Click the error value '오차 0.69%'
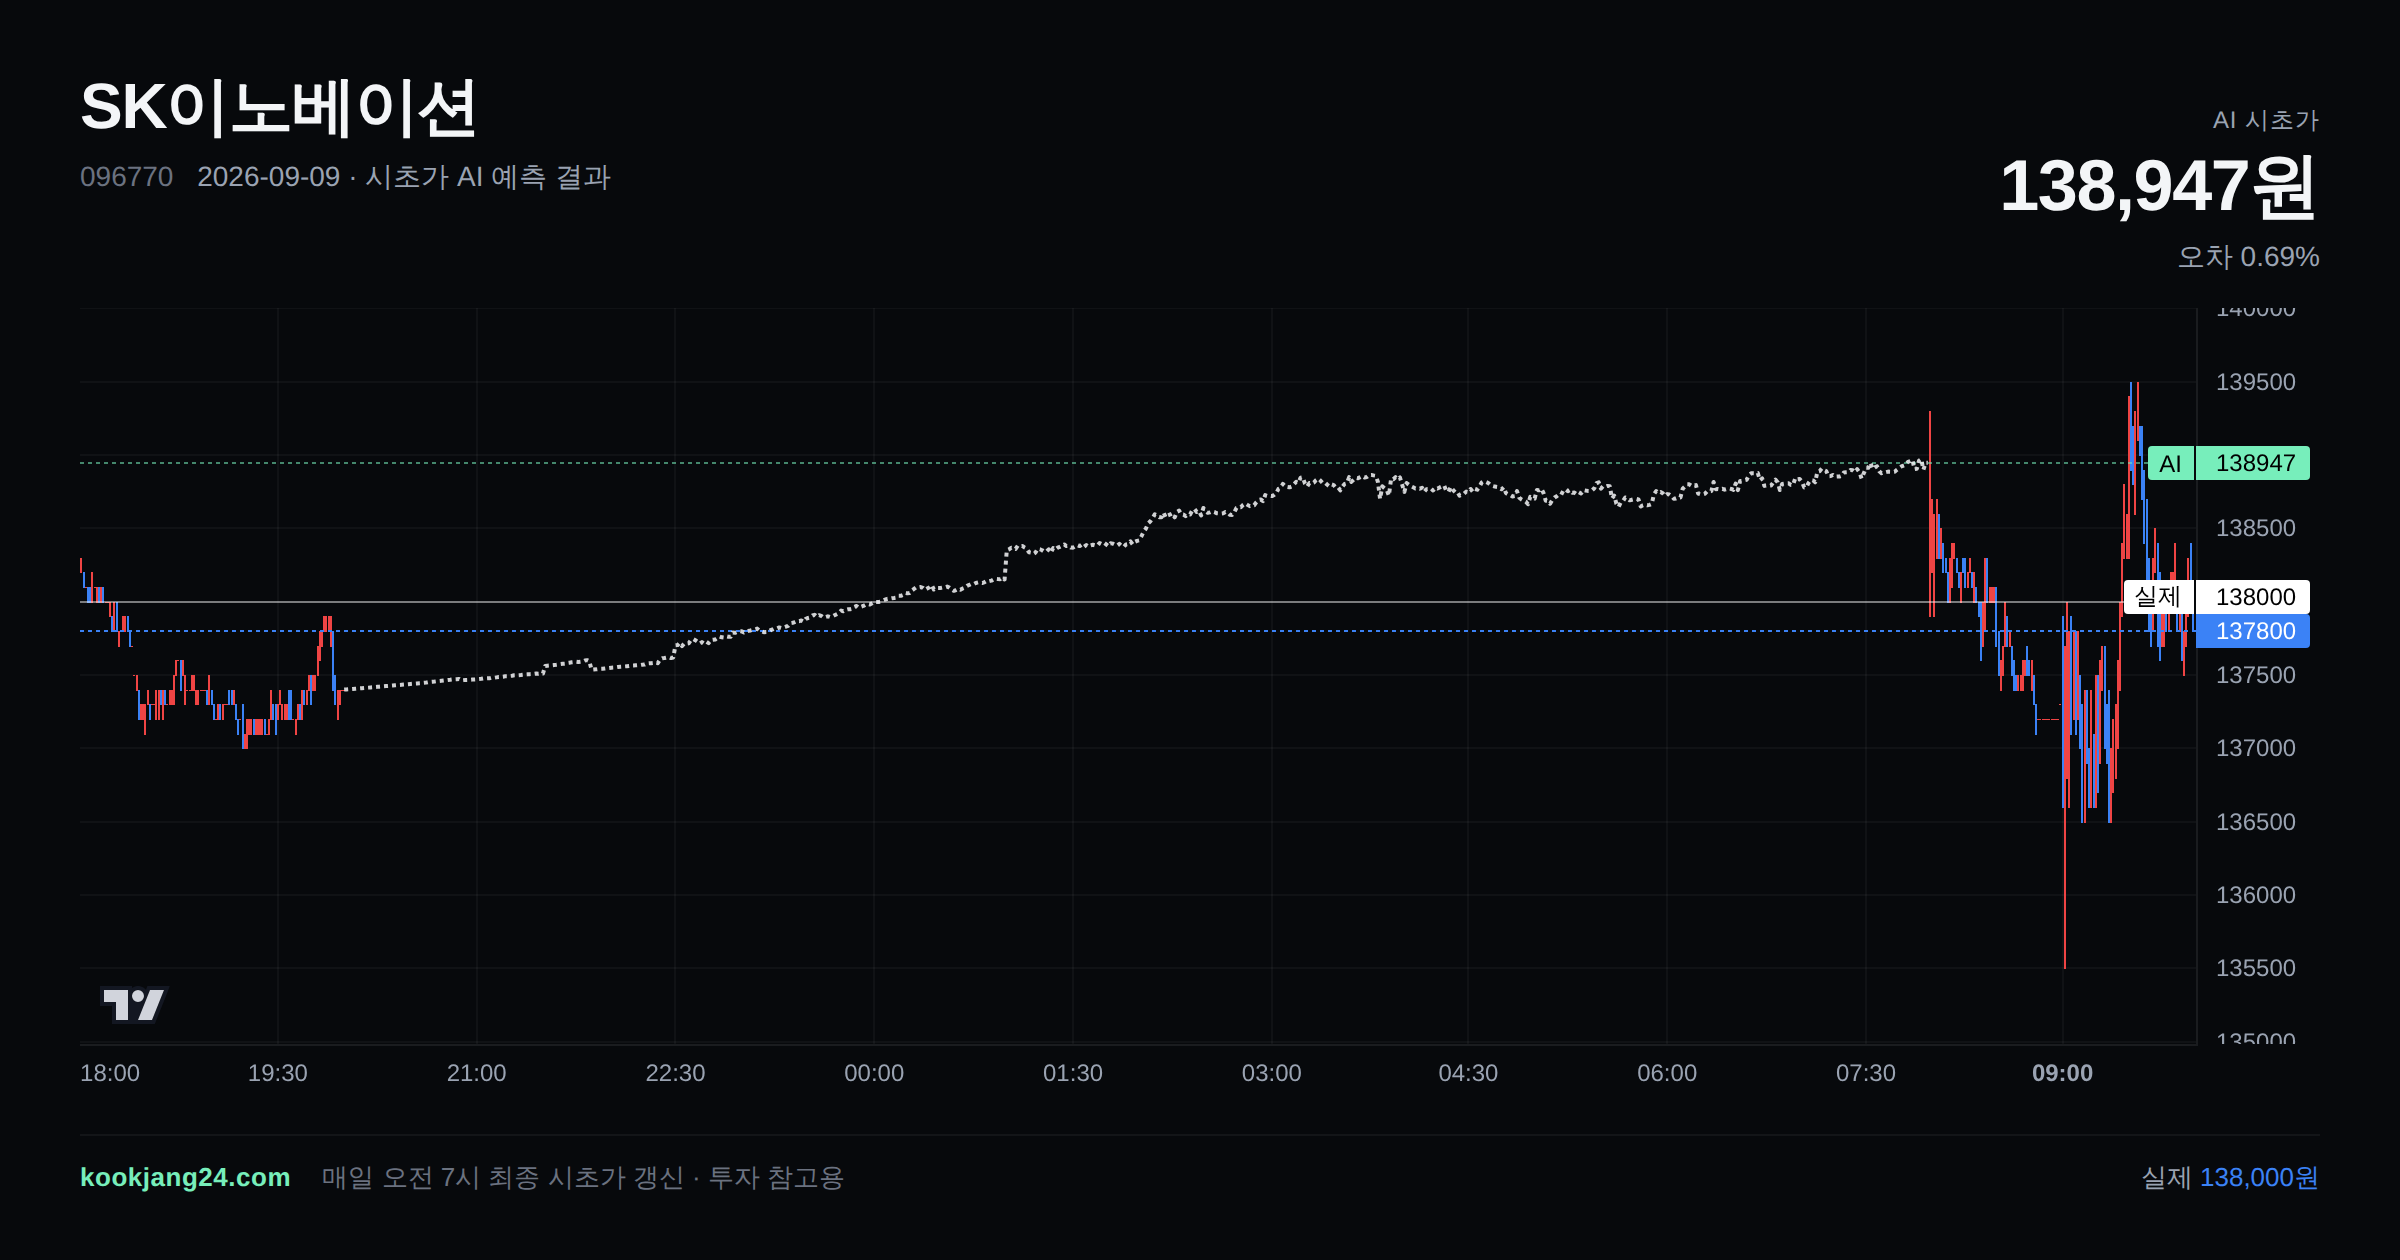 (2248, 257)
